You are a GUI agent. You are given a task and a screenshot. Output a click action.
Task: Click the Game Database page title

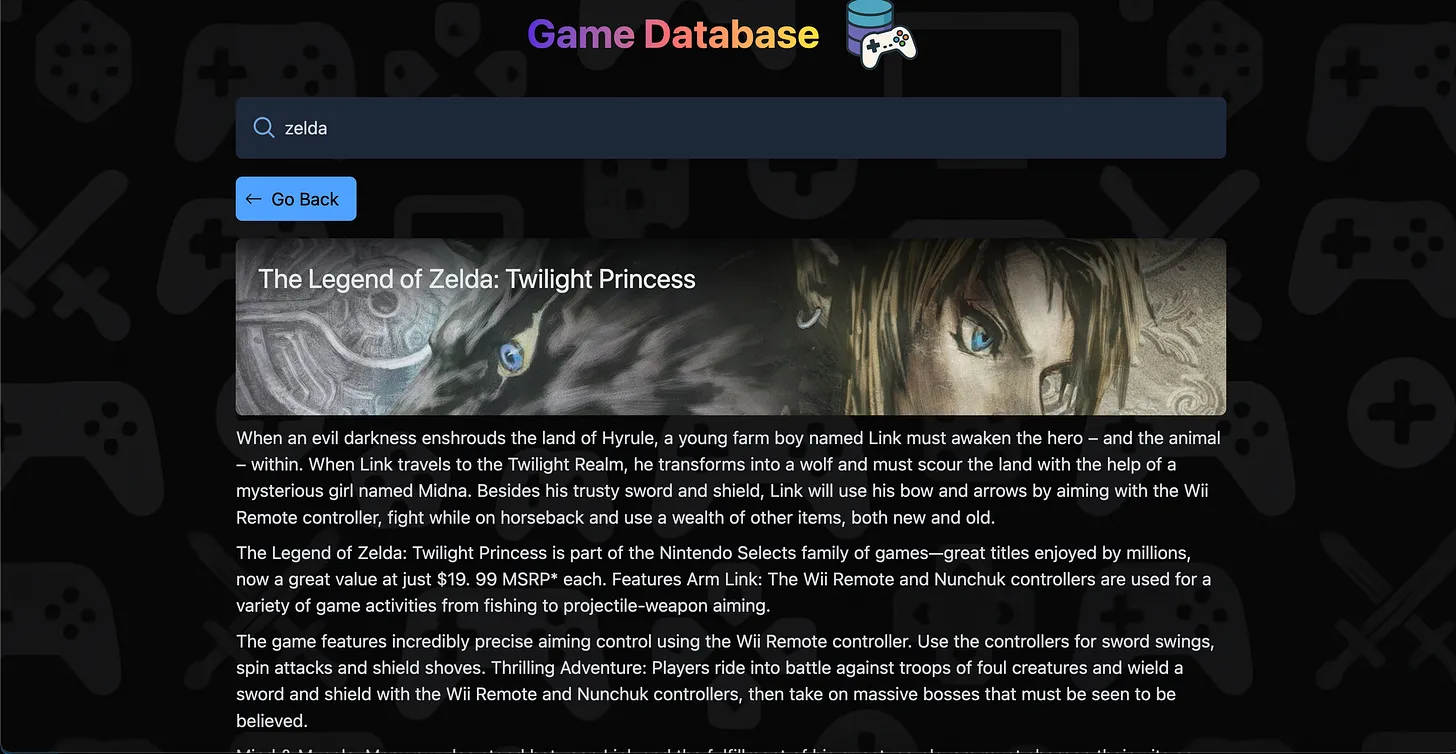[672, 33]
